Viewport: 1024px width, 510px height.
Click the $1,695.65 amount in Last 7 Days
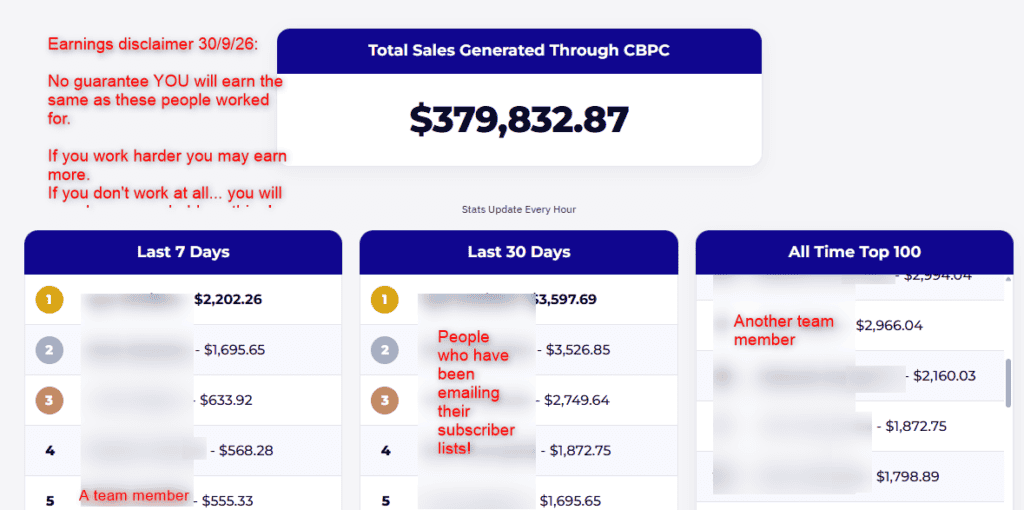(x=234, y=350)
